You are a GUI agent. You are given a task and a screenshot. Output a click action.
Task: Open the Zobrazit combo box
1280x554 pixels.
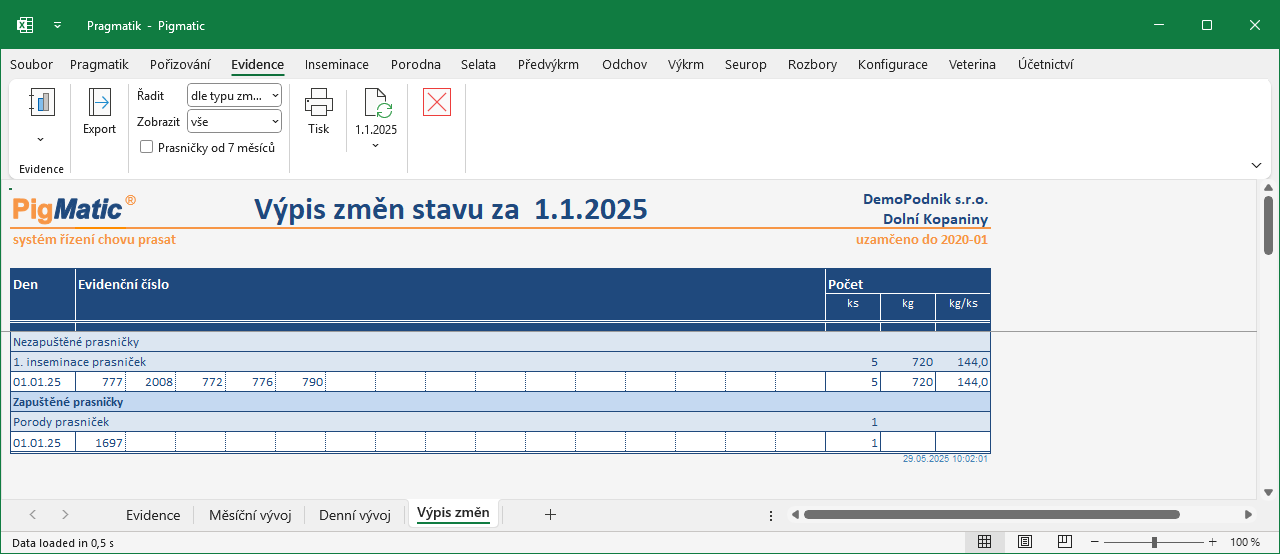point(234,121)
